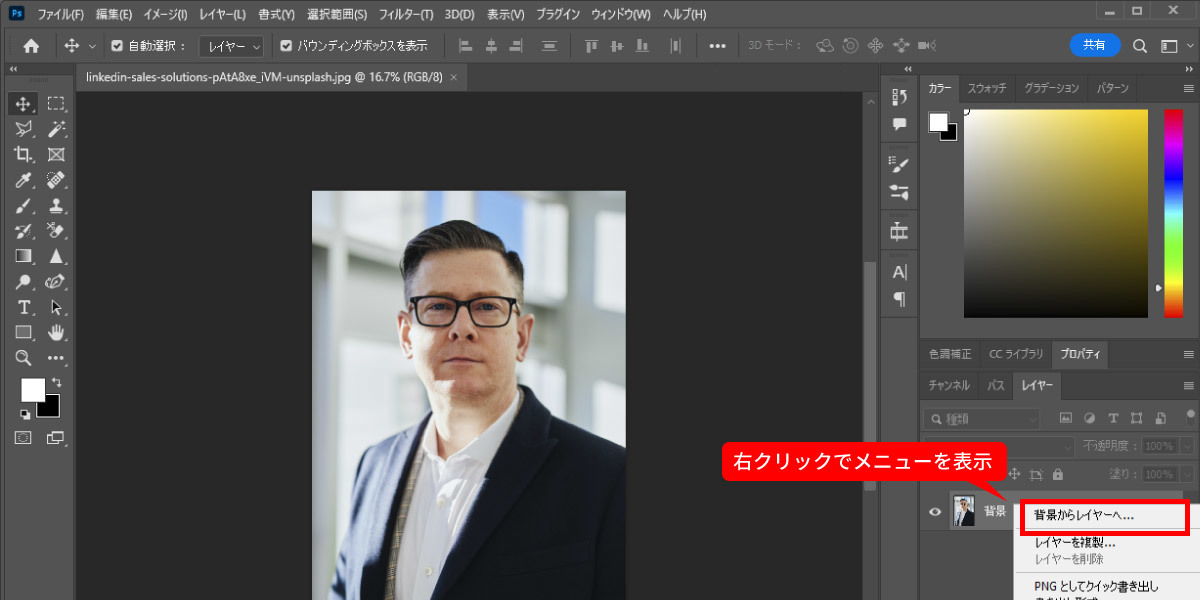Align left edges in the options bar

click(465, 46)
